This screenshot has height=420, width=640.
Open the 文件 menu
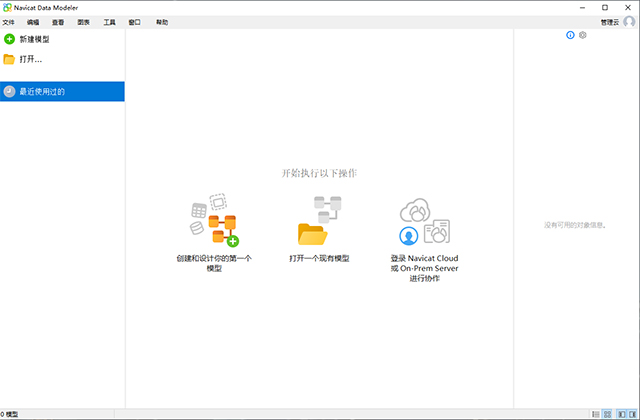[x=9, y=22]
